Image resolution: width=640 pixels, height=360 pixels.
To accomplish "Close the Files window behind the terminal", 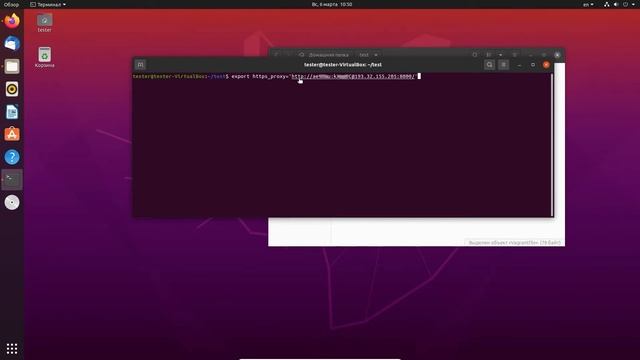I will pos(557,55).
